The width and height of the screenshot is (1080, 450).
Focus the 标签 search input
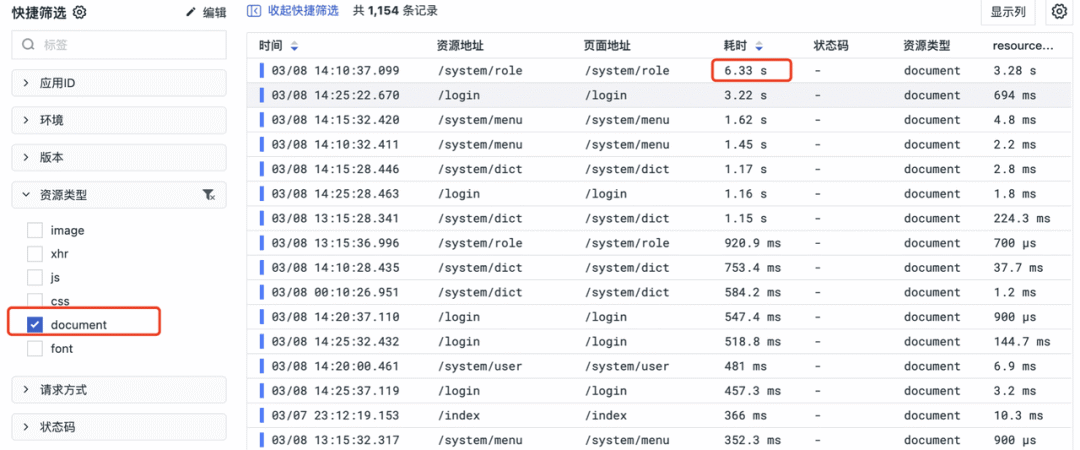pos(119,45)
